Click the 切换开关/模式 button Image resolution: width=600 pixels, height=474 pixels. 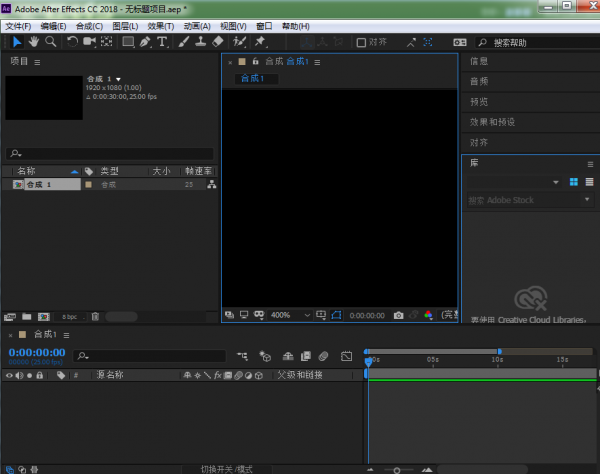[x=226, y=468]
